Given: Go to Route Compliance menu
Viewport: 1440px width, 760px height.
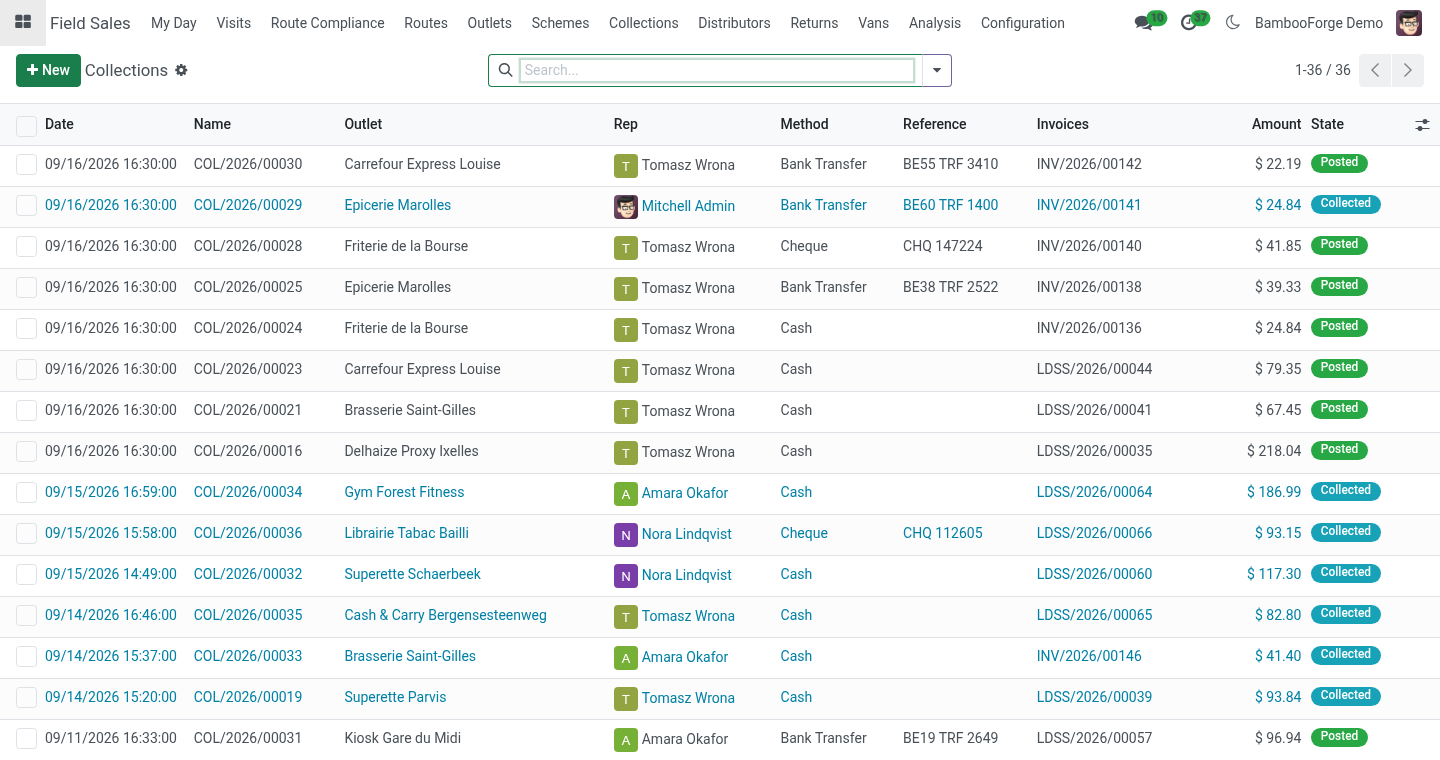Looking at the screenshot, I should 327,23.
